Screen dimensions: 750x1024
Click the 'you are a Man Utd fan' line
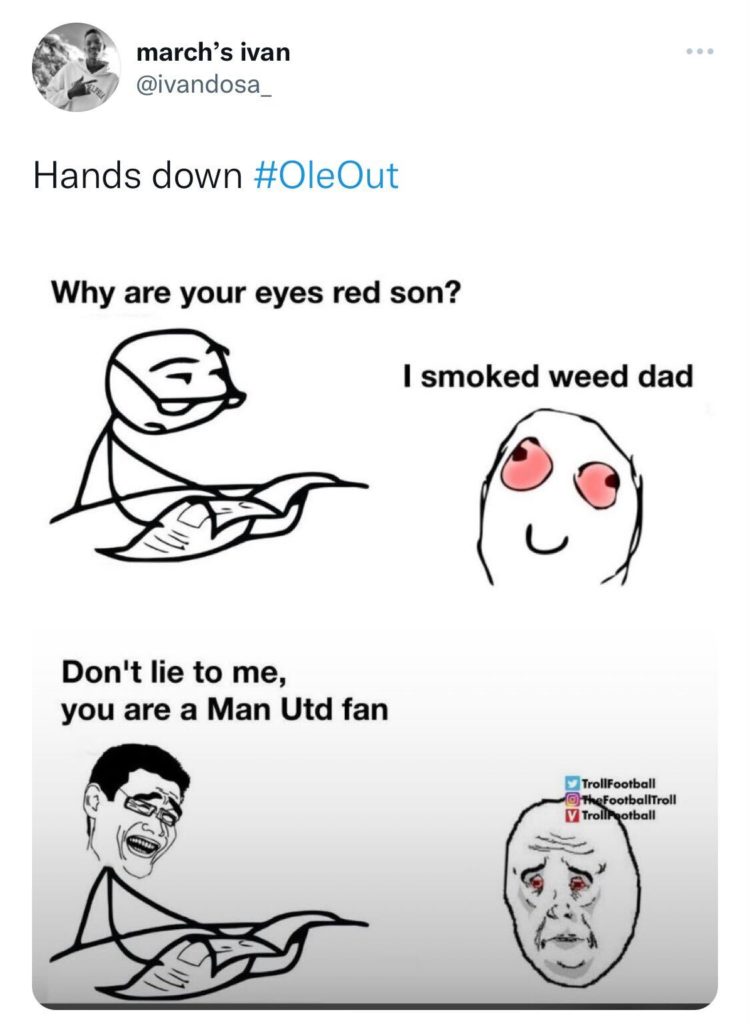tap(225, 710)
